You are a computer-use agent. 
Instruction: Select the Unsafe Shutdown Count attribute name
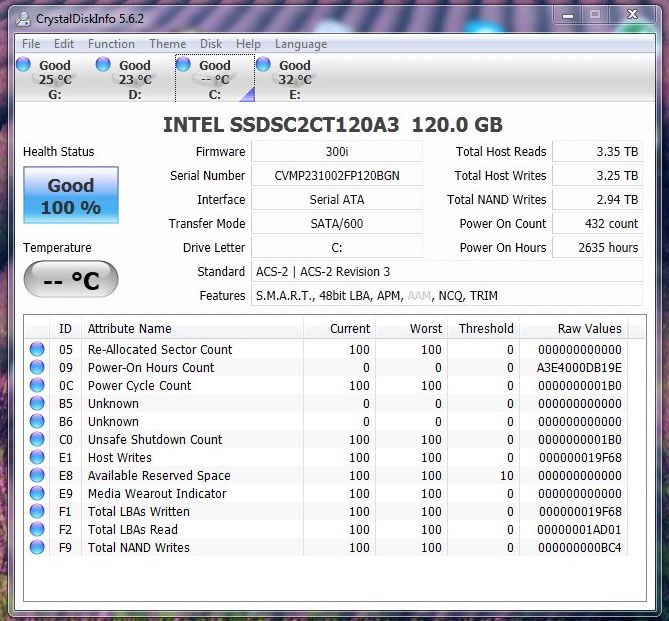[155, 439]
